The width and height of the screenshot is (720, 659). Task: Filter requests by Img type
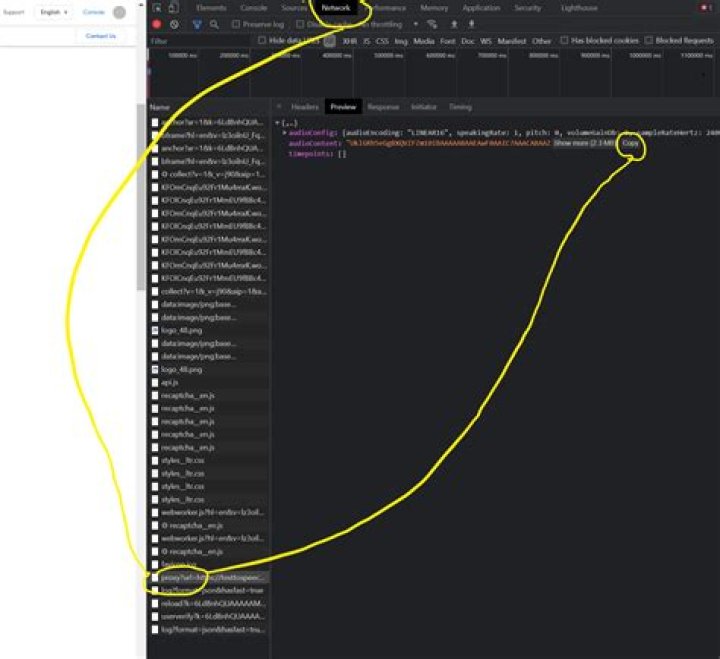click(x=401, y=41)
